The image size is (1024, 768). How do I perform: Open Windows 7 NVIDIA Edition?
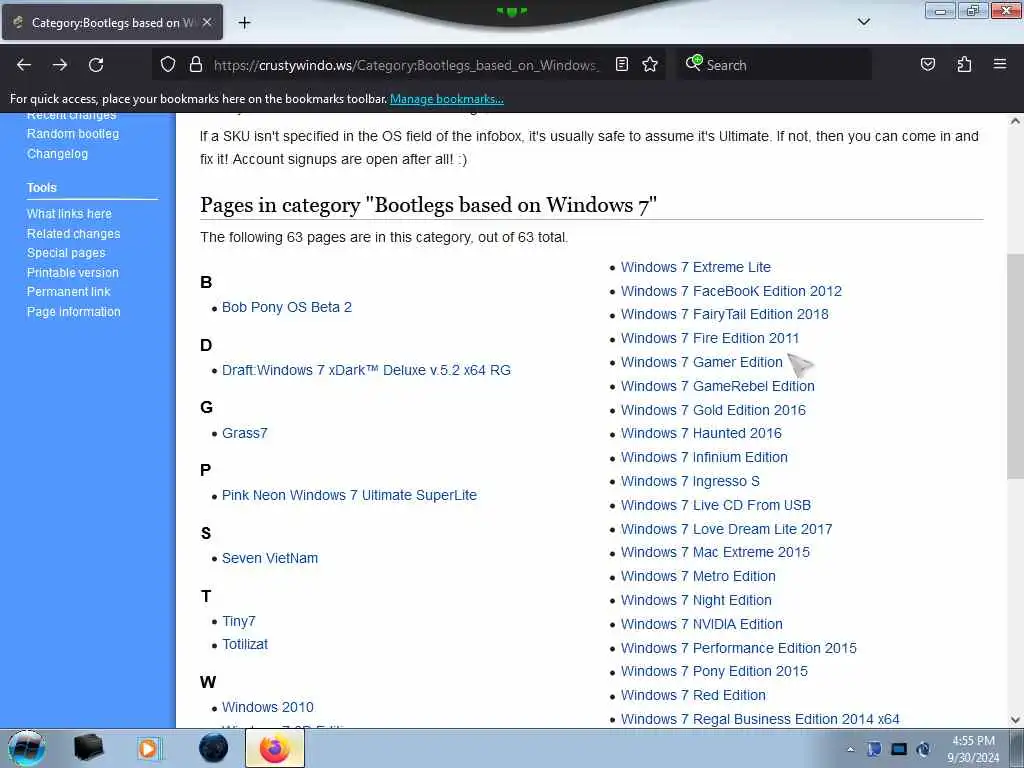tap(702, 624)
